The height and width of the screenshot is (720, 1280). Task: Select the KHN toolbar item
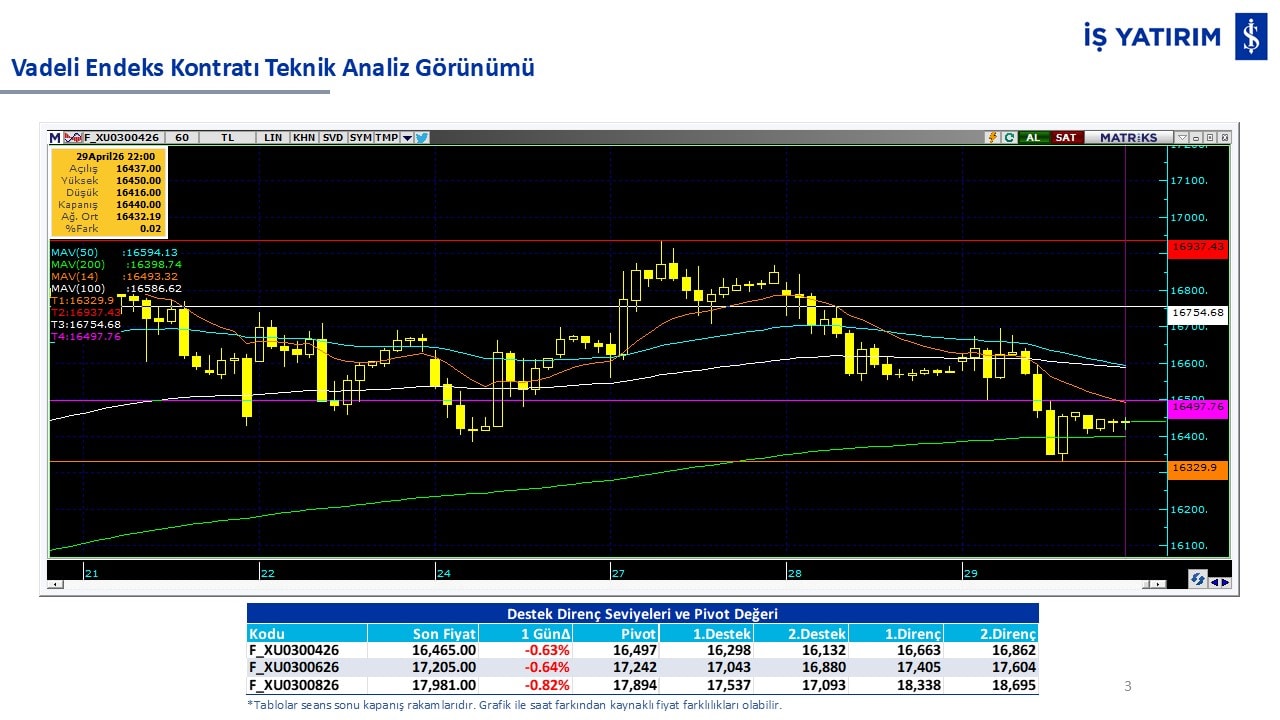pos(304,137)
